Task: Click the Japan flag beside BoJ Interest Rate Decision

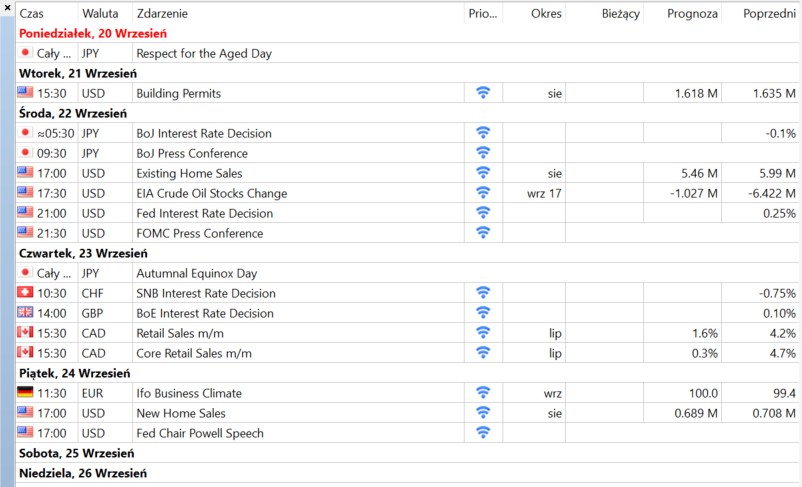Action: (x=25, y=132)
